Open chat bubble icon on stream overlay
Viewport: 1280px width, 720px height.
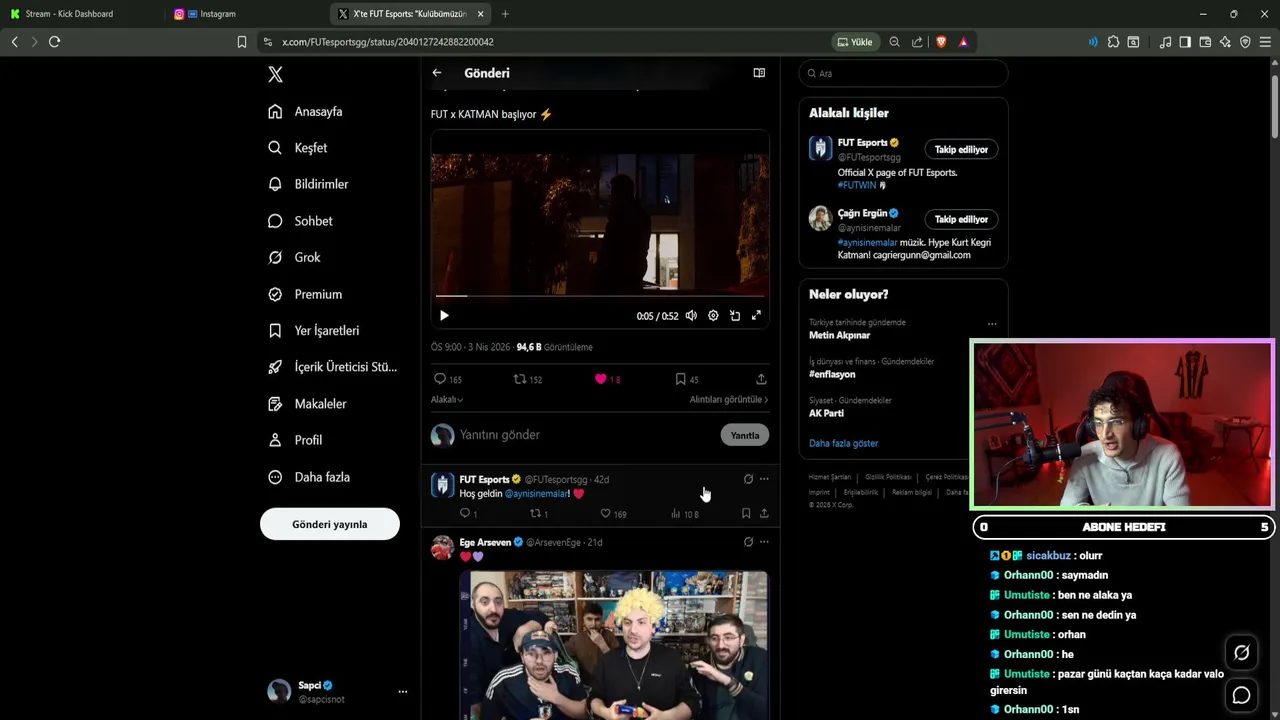(1241, 695)
